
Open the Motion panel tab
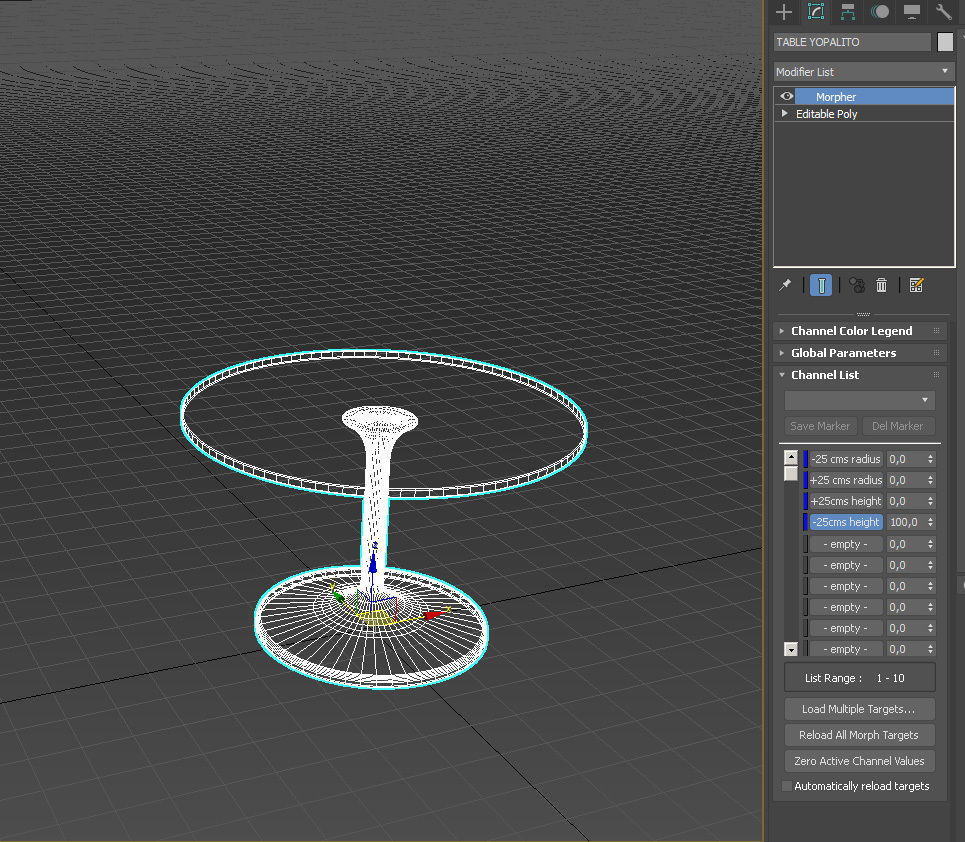point(880,12)
